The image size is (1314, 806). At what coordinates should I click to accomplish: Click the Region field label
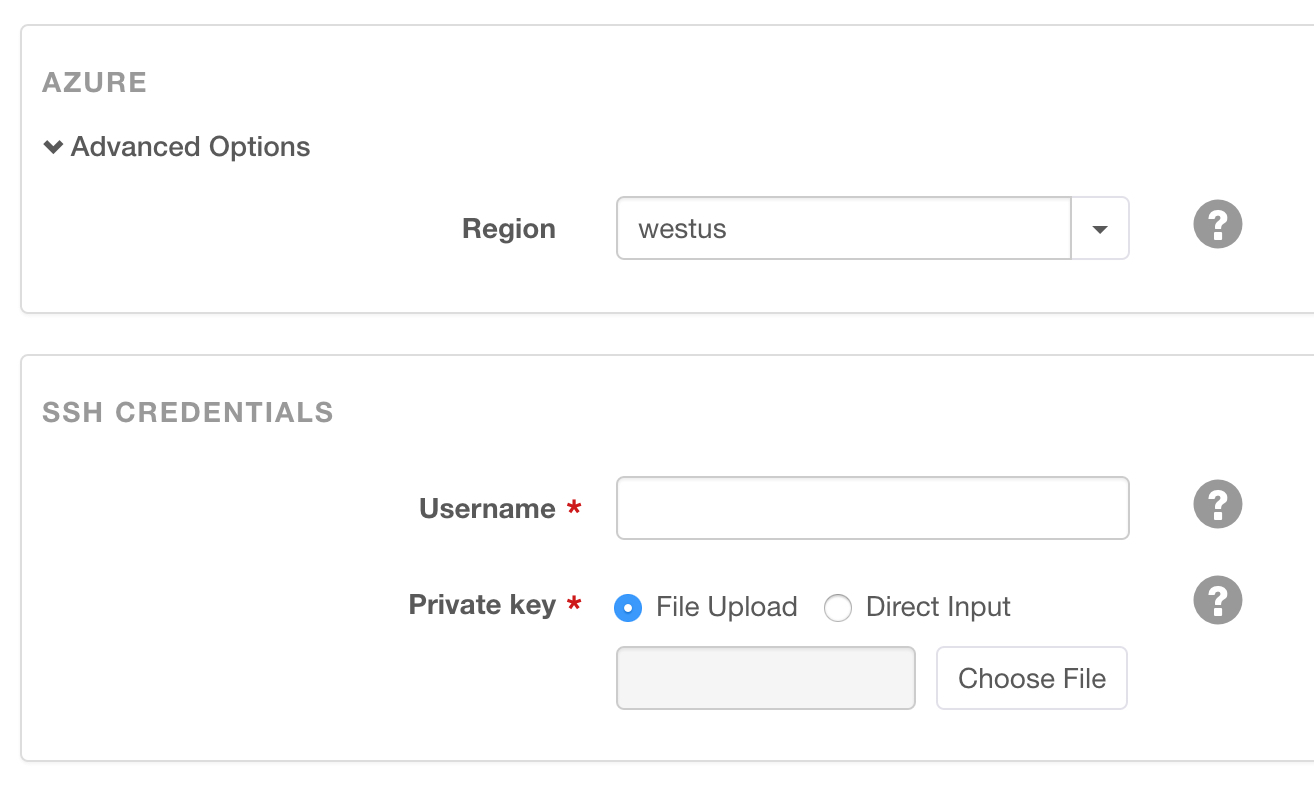[x=508, y=229]
